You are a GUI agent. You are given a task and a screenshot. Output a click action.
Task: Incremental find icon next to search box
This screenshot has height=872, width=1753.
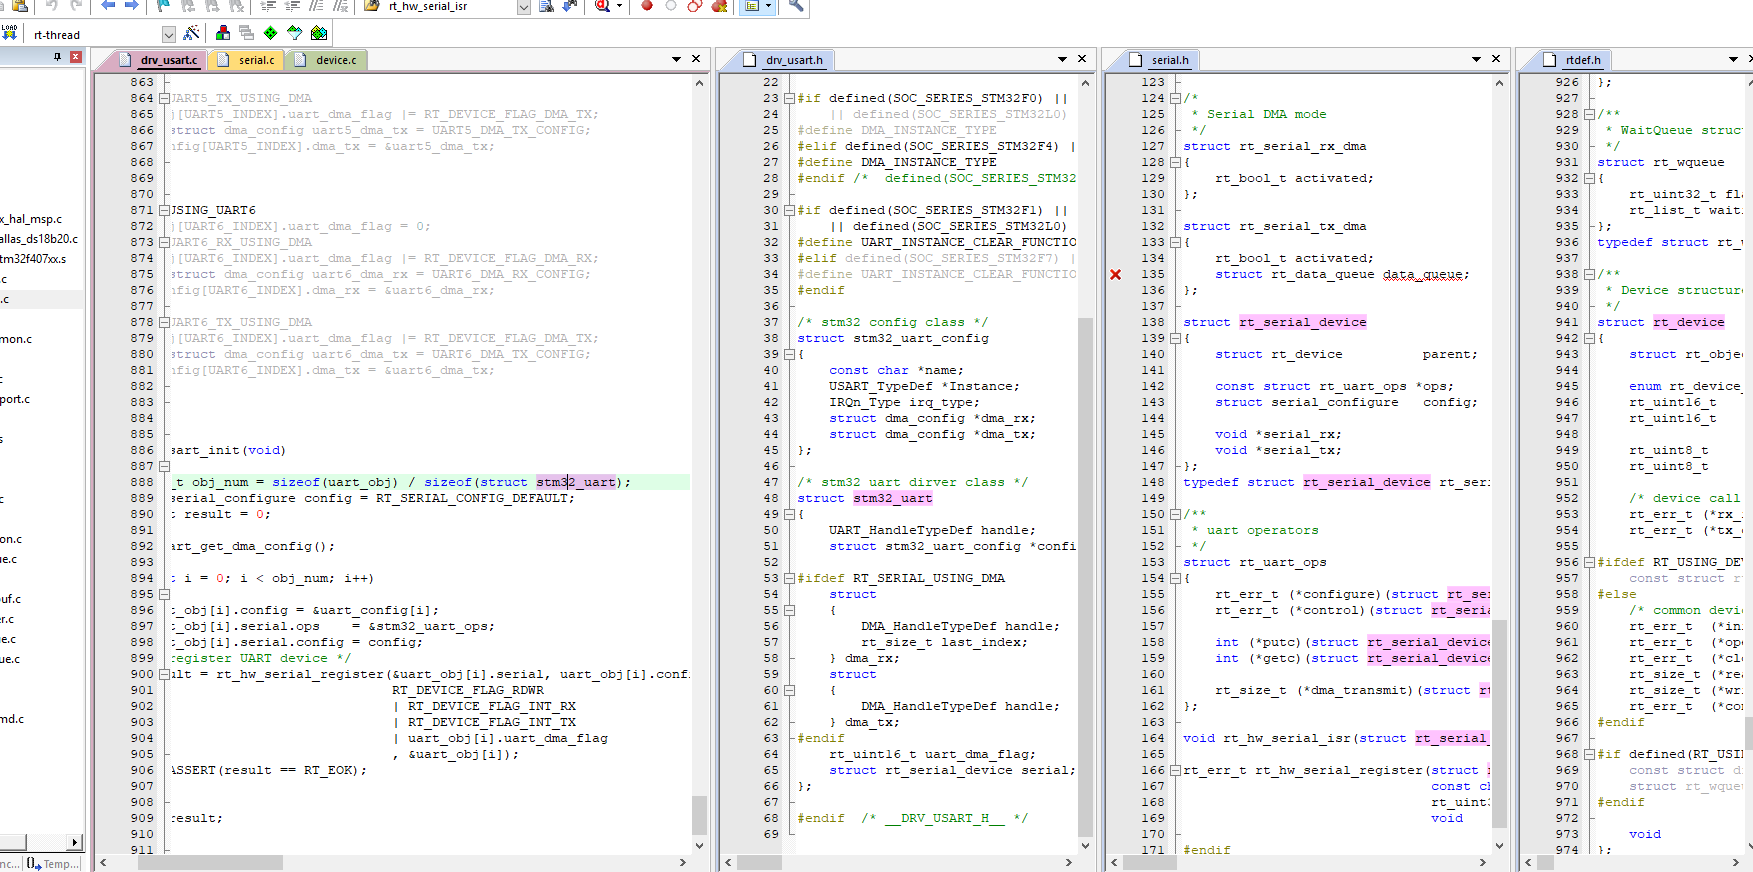570,5
